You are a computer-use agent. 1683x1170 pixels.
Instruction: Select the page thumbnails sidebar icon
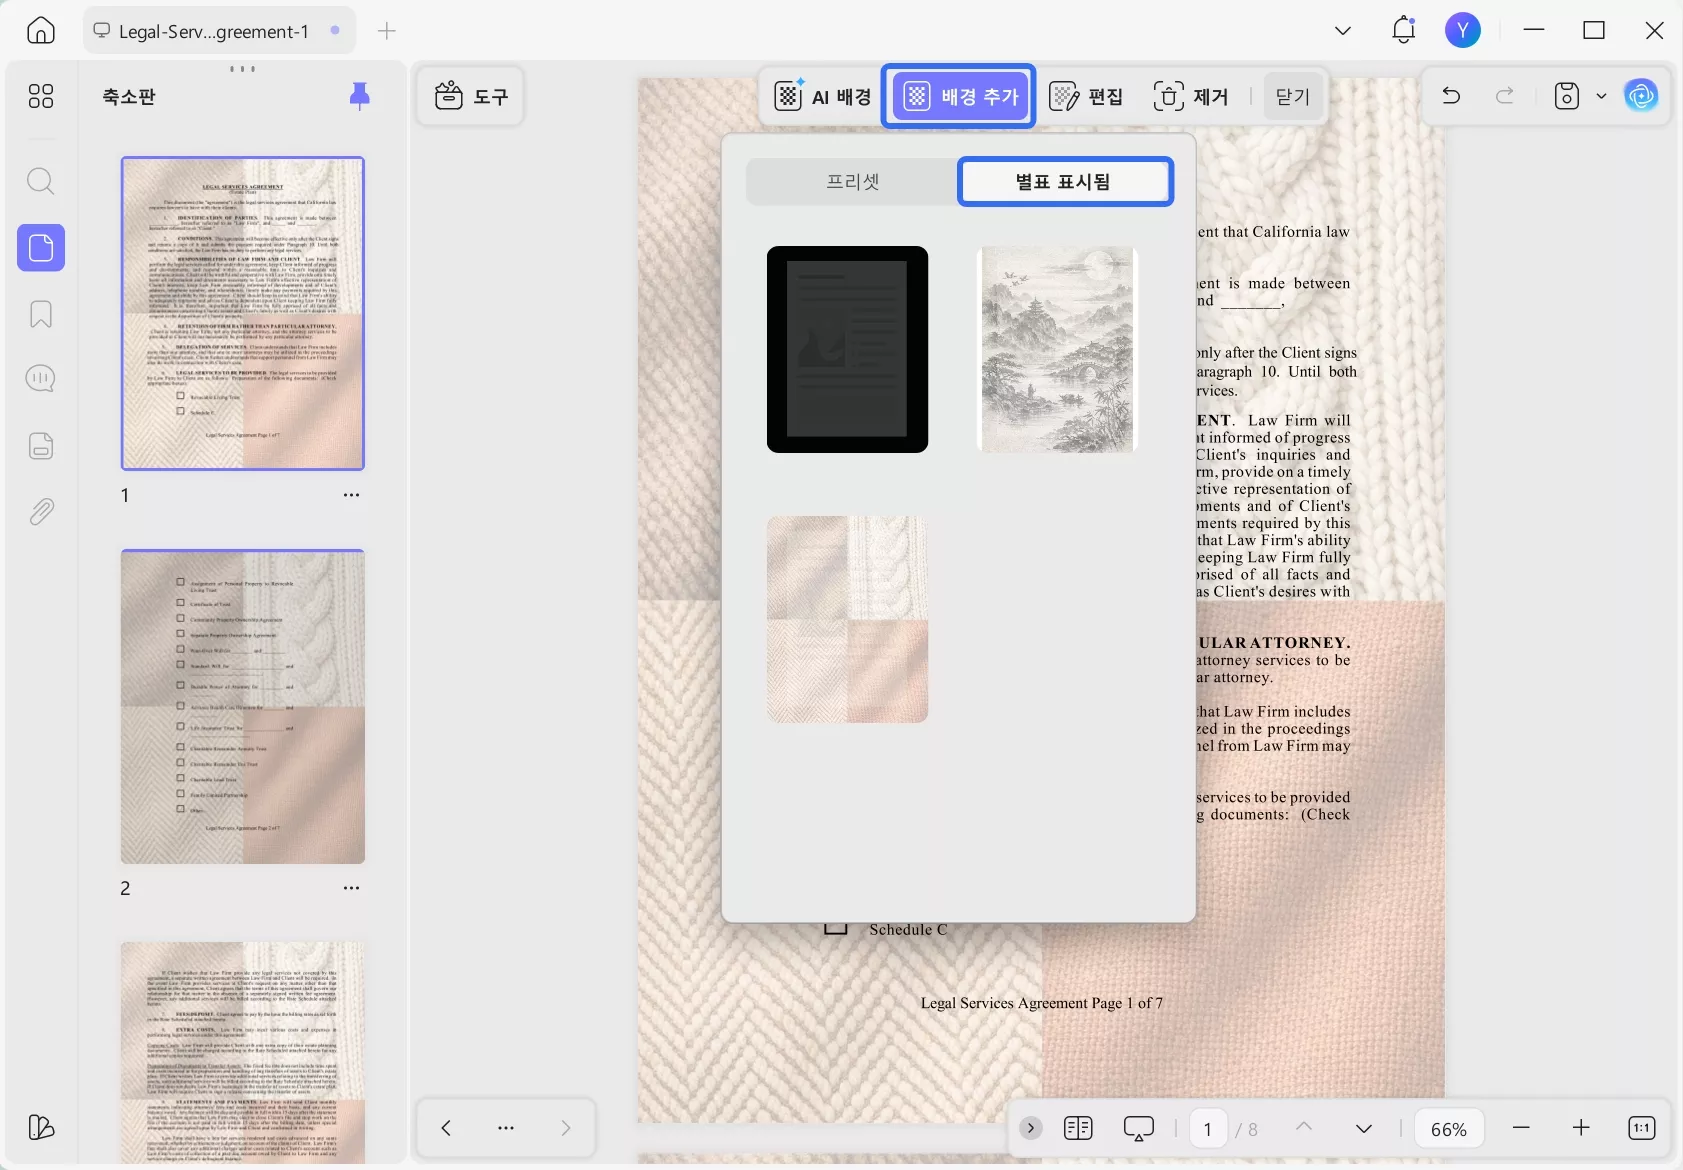(x=41, y=247)
